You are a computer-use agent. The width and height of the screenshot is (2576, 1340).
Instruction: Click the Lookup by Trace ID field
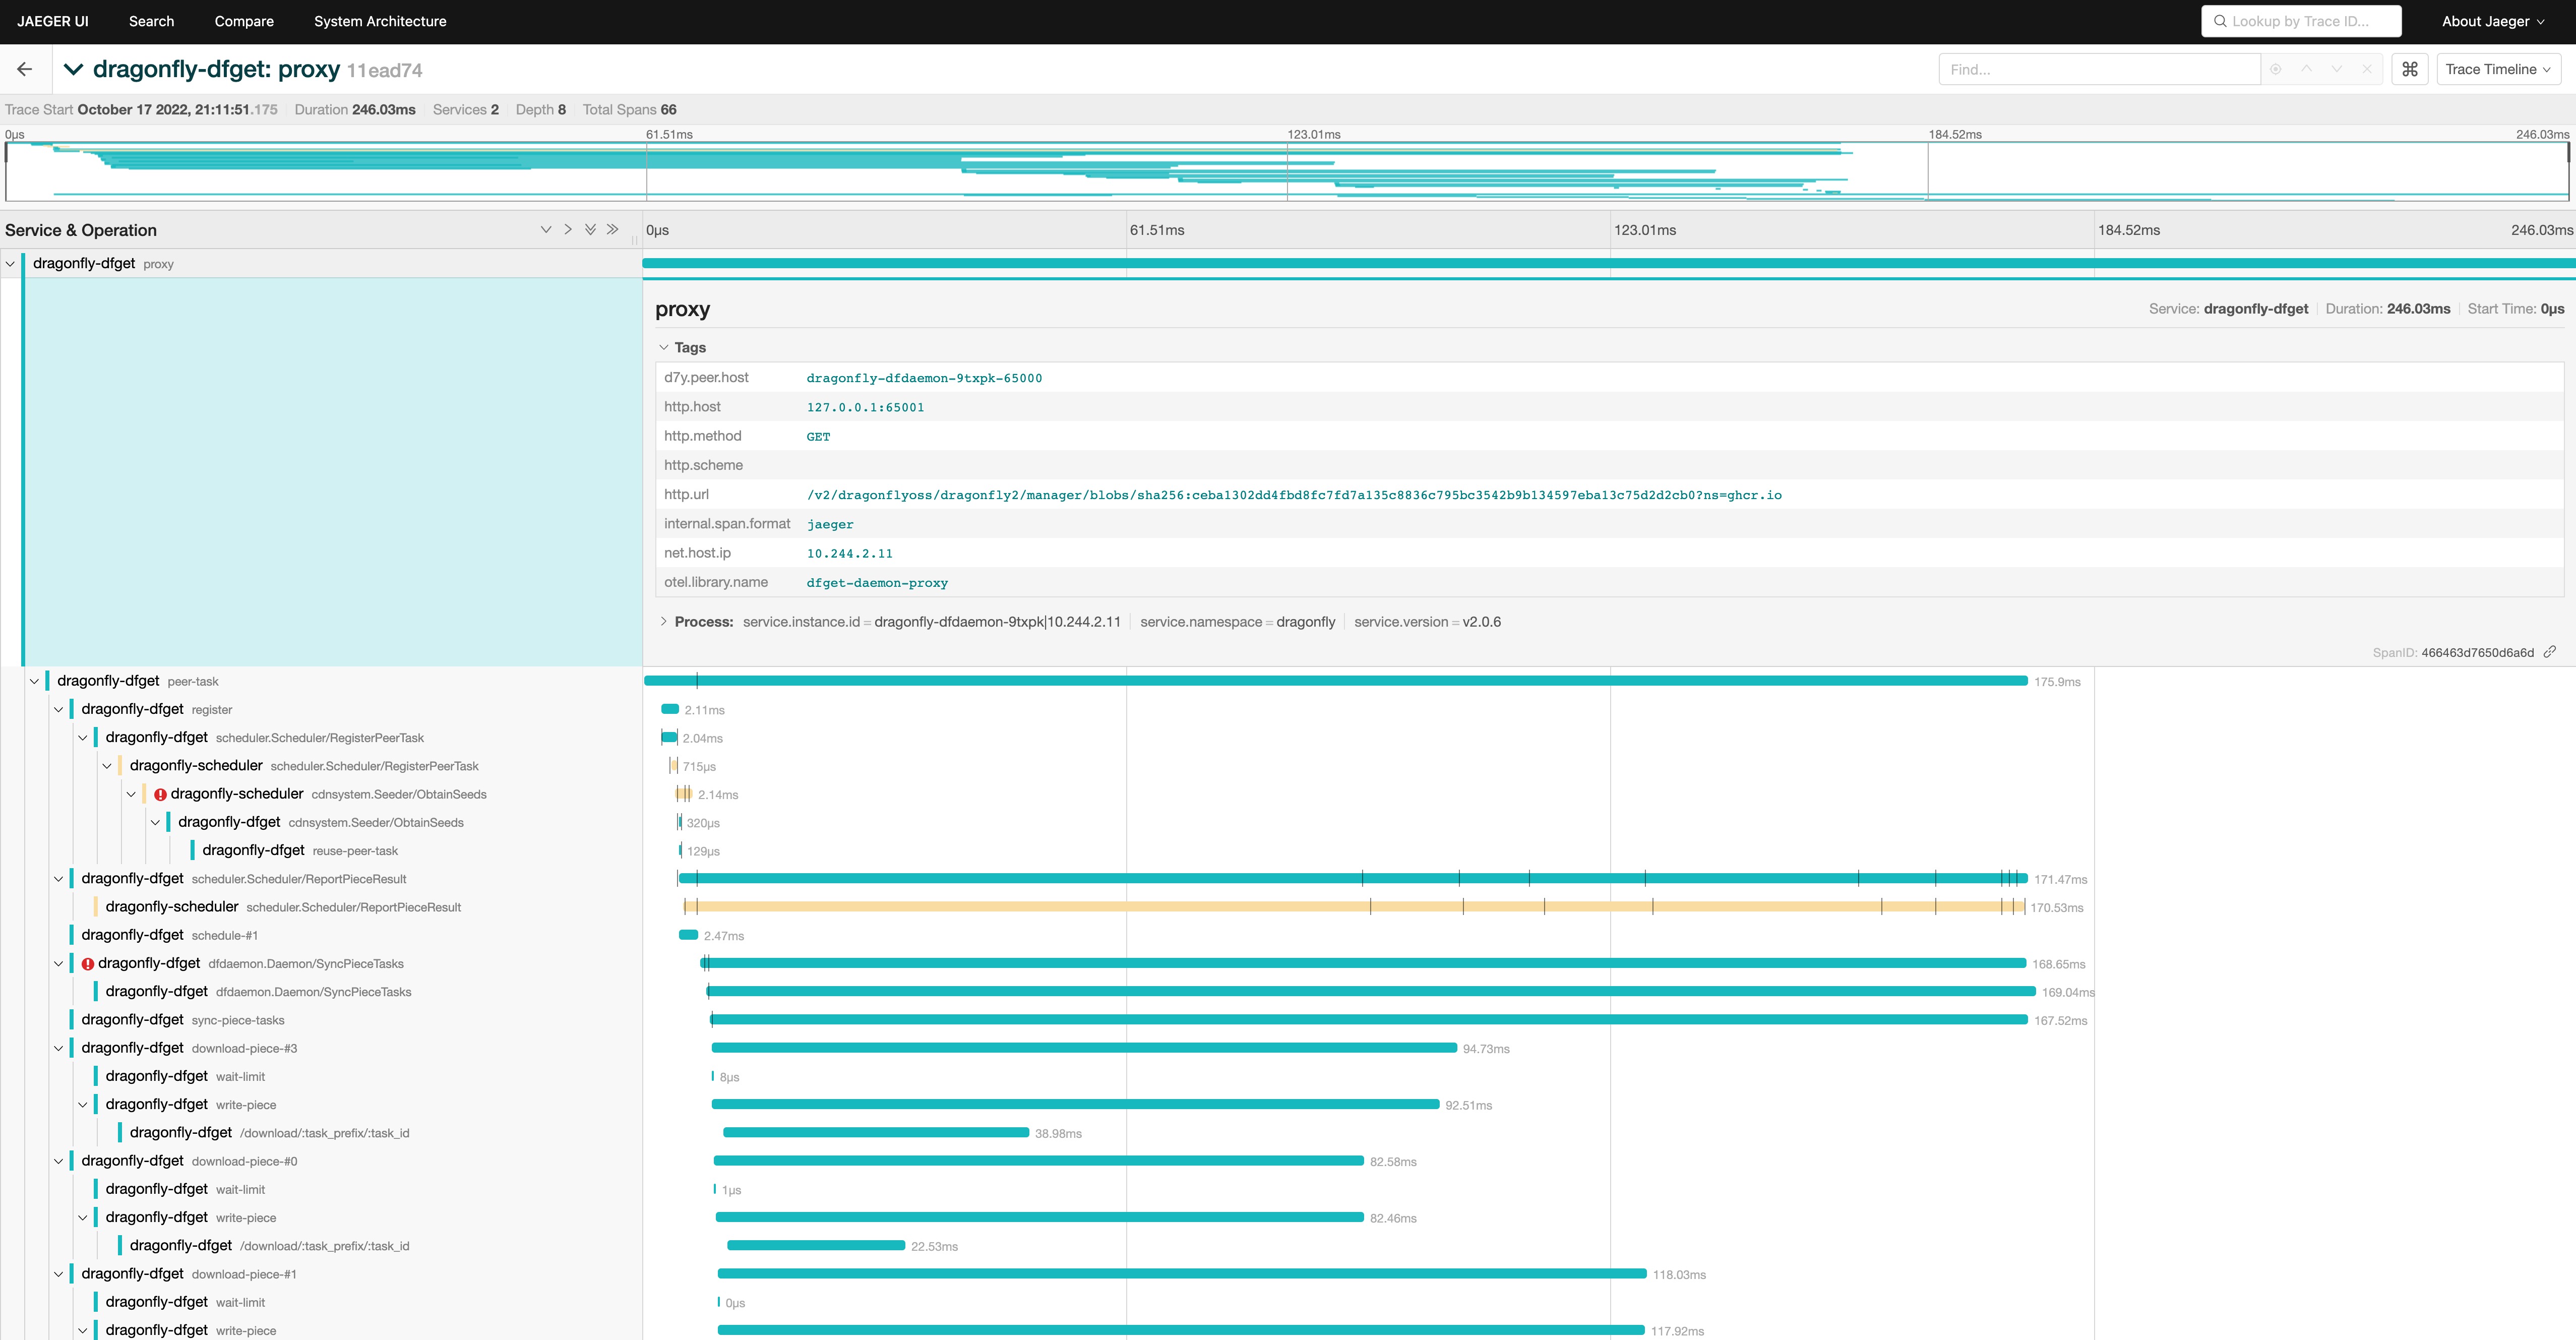tap(2301, 21)
